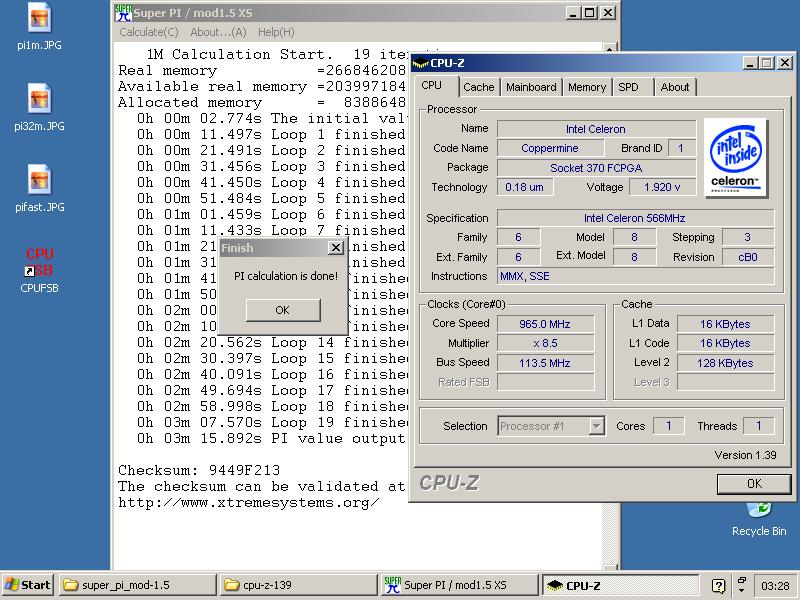Screen dimensions: 800x600
Task: Click the Code Name Coppermine field
Action: (550, 148)
